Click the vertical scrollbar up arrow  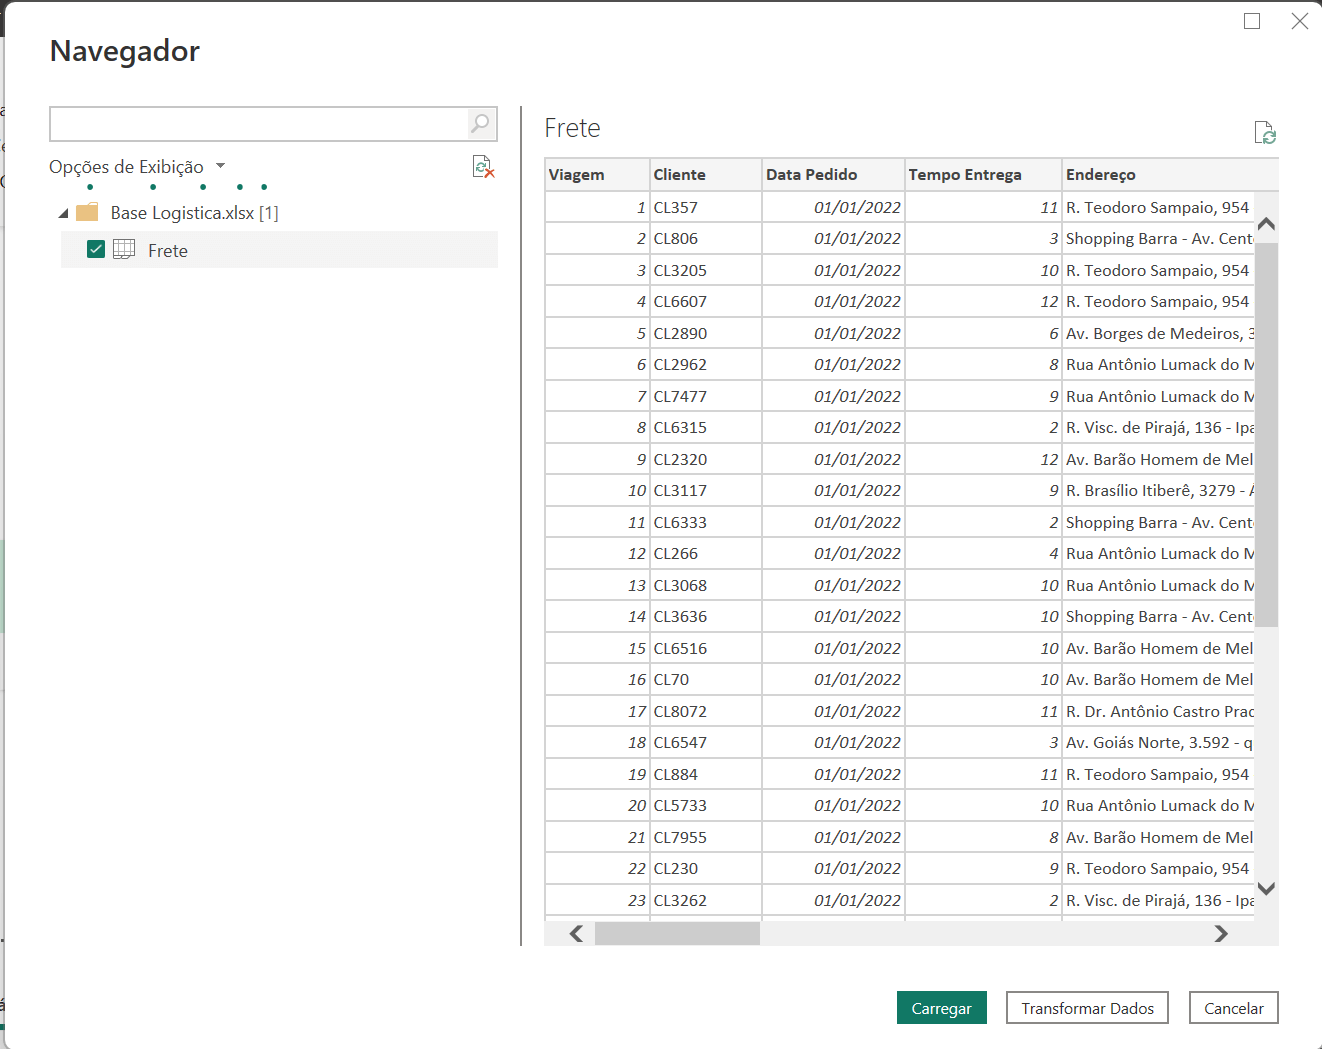[x=1266, y=224]
